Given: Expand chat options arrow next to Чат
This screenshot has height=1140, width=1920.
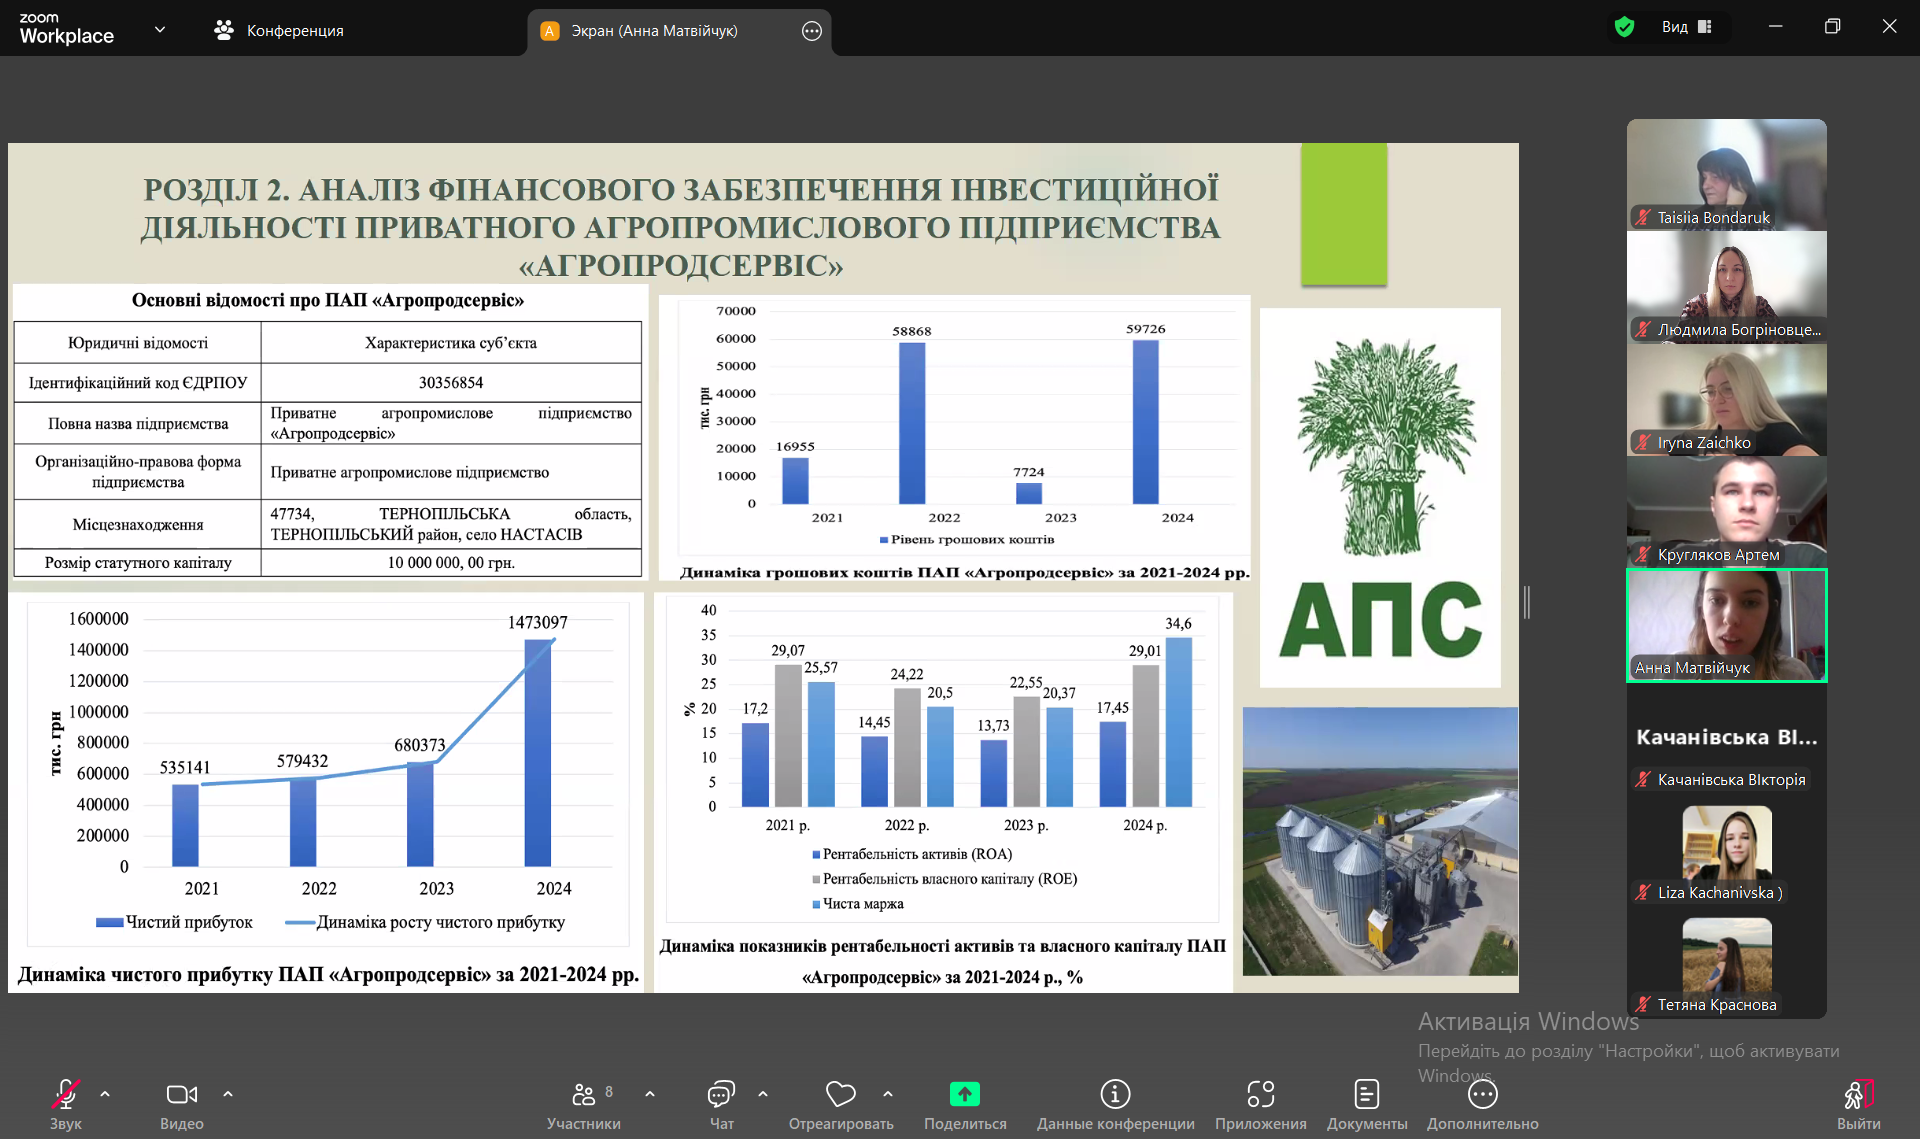Looking at the screenshot, I should click(763, 1094).
